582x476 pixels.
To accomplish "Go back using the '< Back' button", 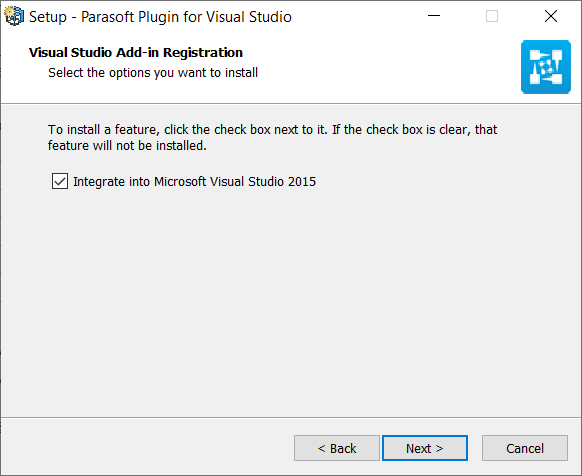I will click(x=337, y=448).
